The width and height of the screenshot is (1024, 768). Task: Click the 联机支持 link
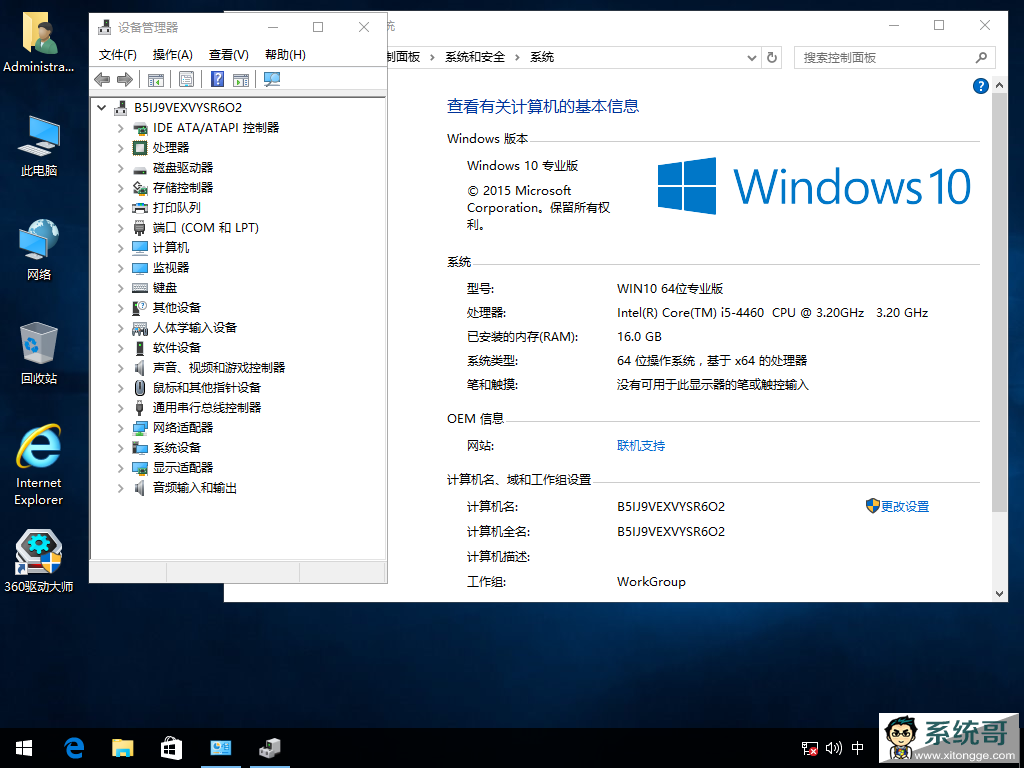(x=641, y=445)
